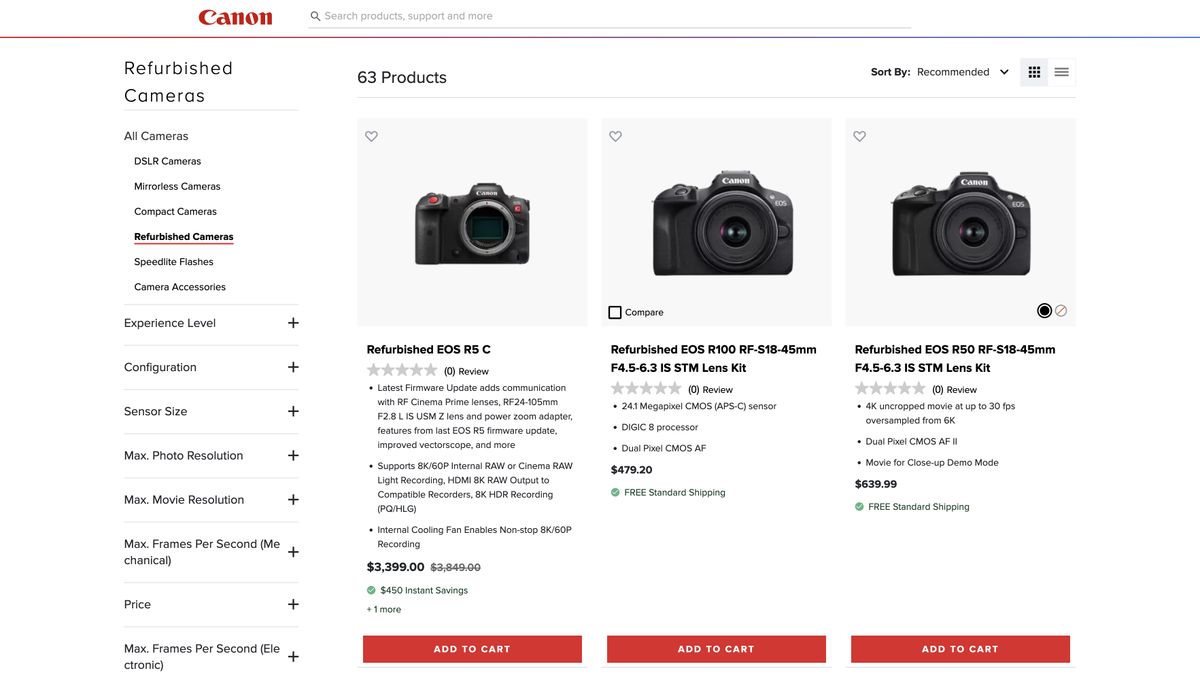Favorite the EOS R50 kit with heart icon
The width and height of the screenshot is (1200, 675).
(859, 135)
